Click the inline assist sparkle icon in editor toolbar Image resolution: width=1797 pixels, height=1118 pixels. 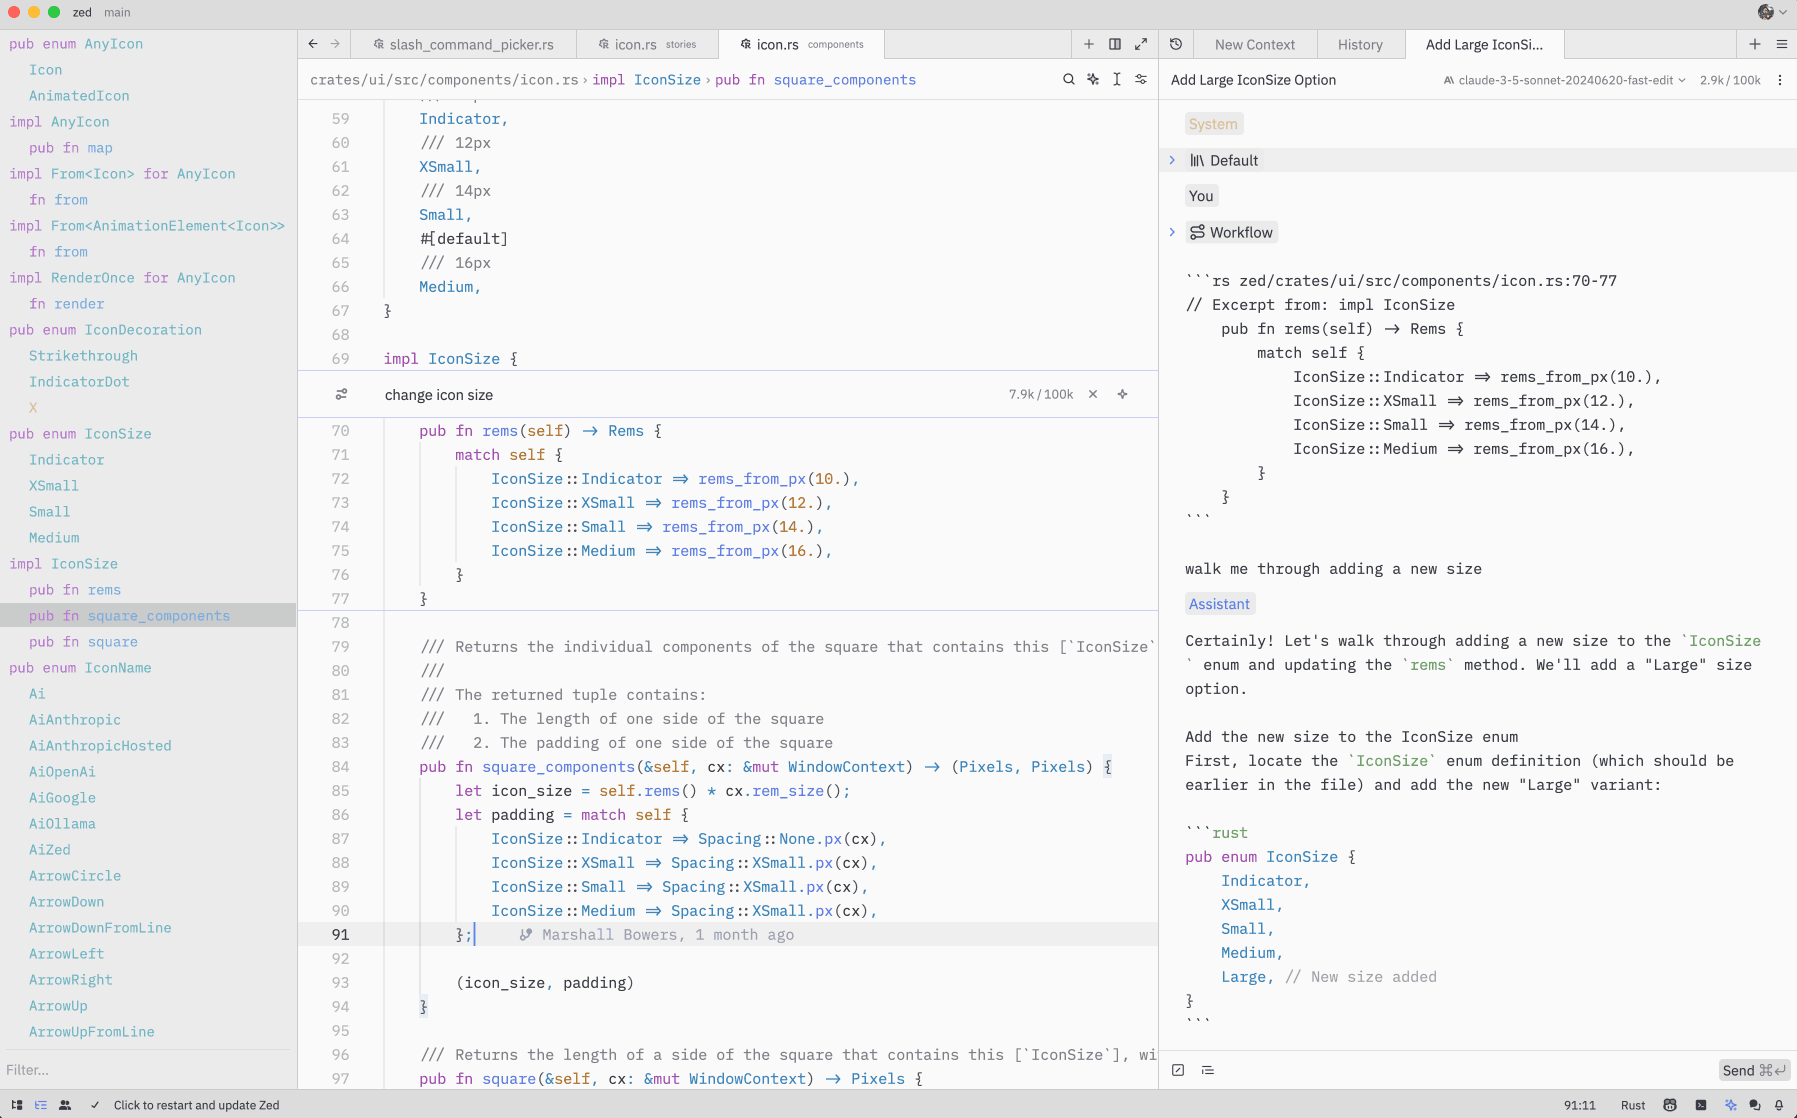[x=1093, y=79]
